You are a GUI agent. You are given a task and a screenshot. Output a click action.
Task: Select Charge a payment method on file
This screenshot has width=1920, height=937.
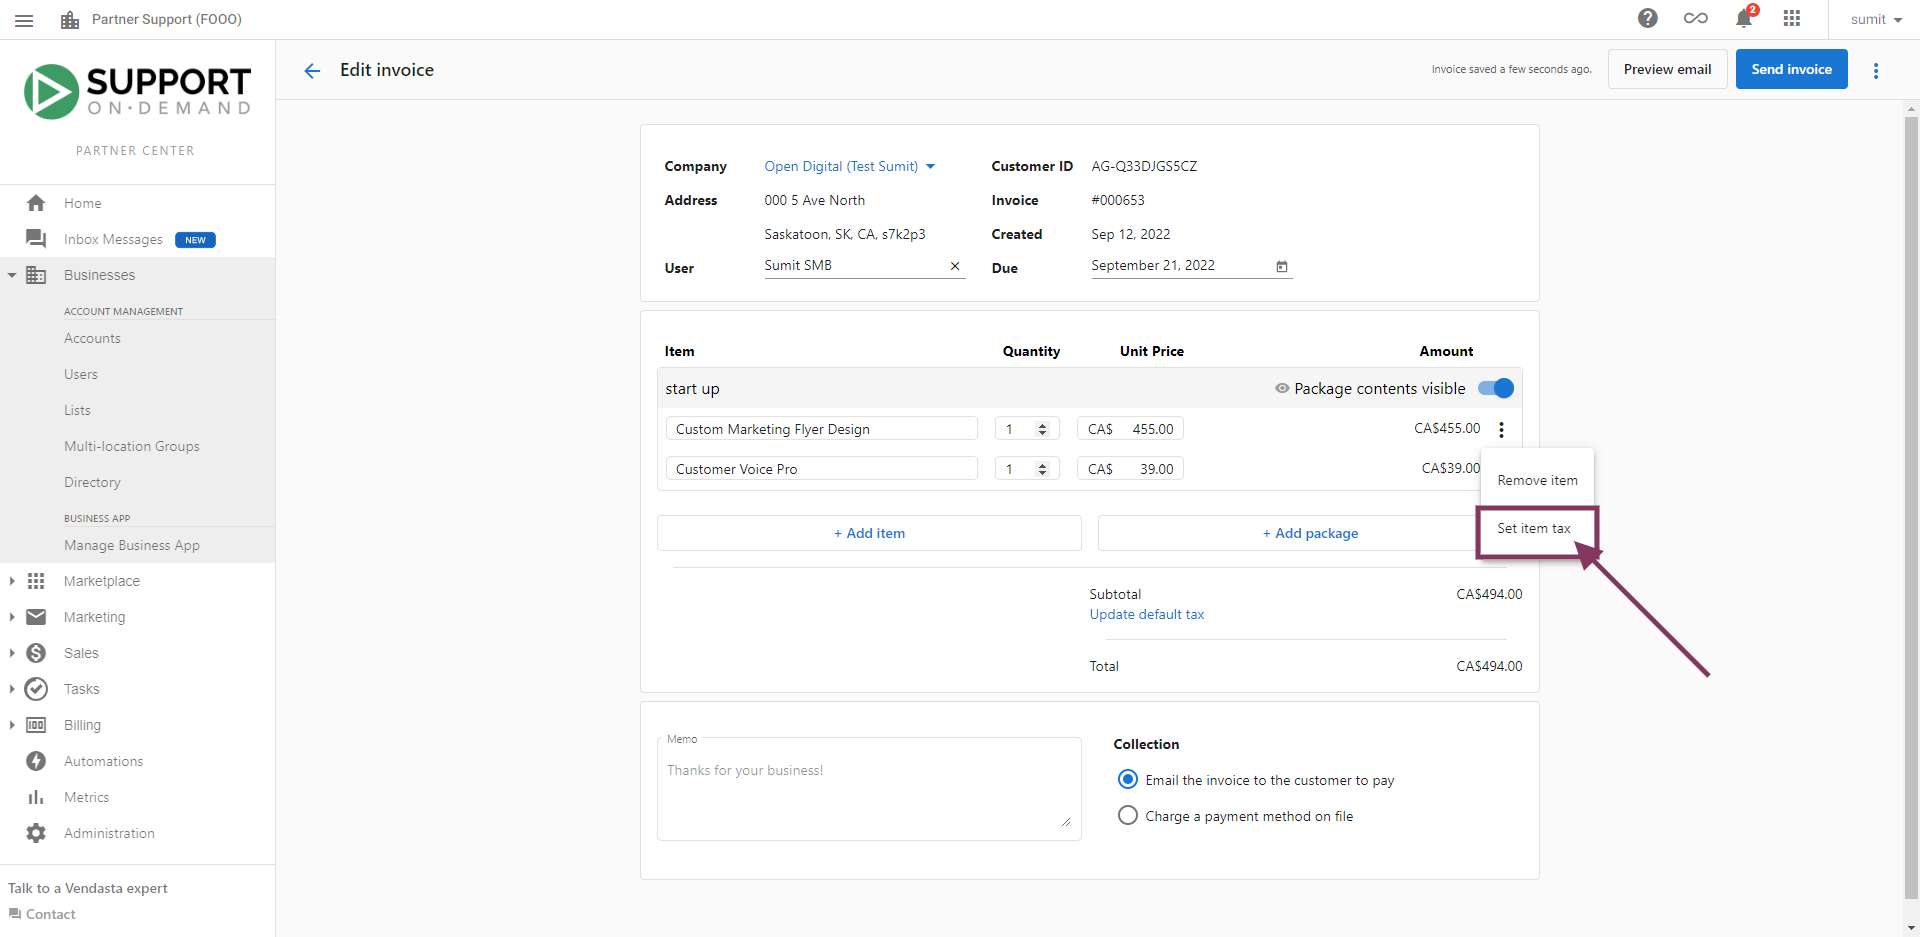[1128, 815]
